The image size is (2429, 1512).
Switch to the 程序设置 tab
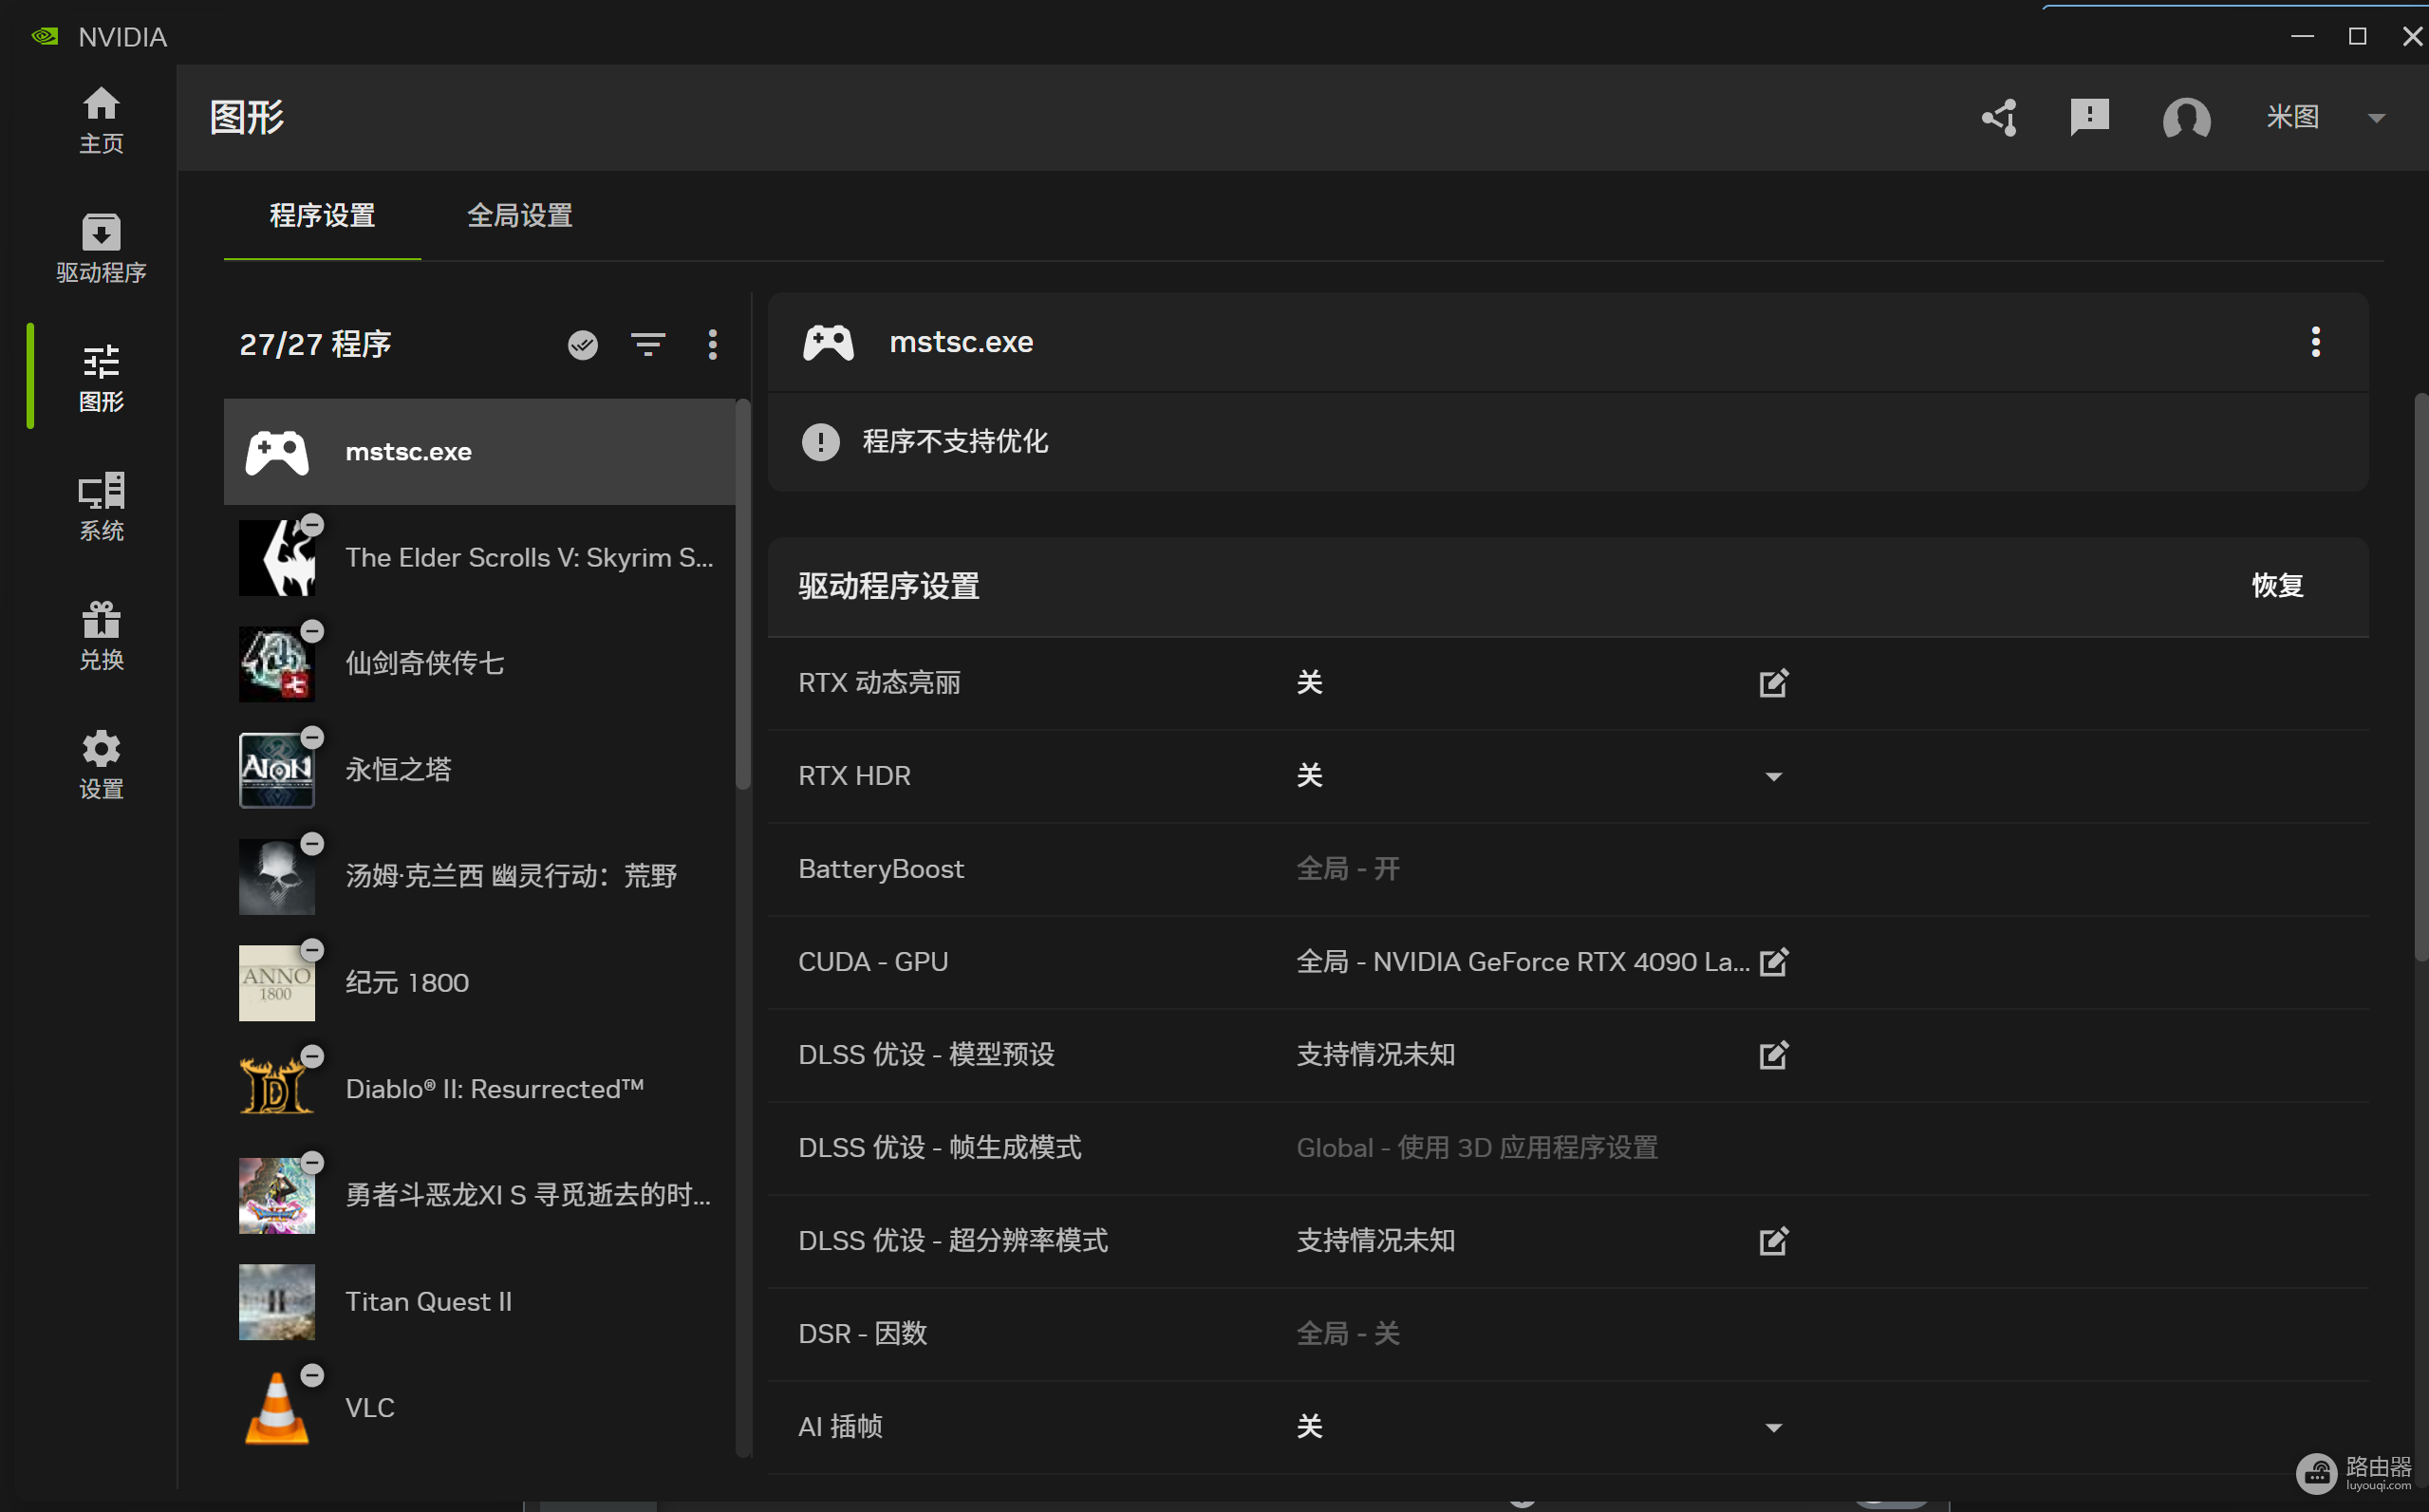[x=322, y=215]
